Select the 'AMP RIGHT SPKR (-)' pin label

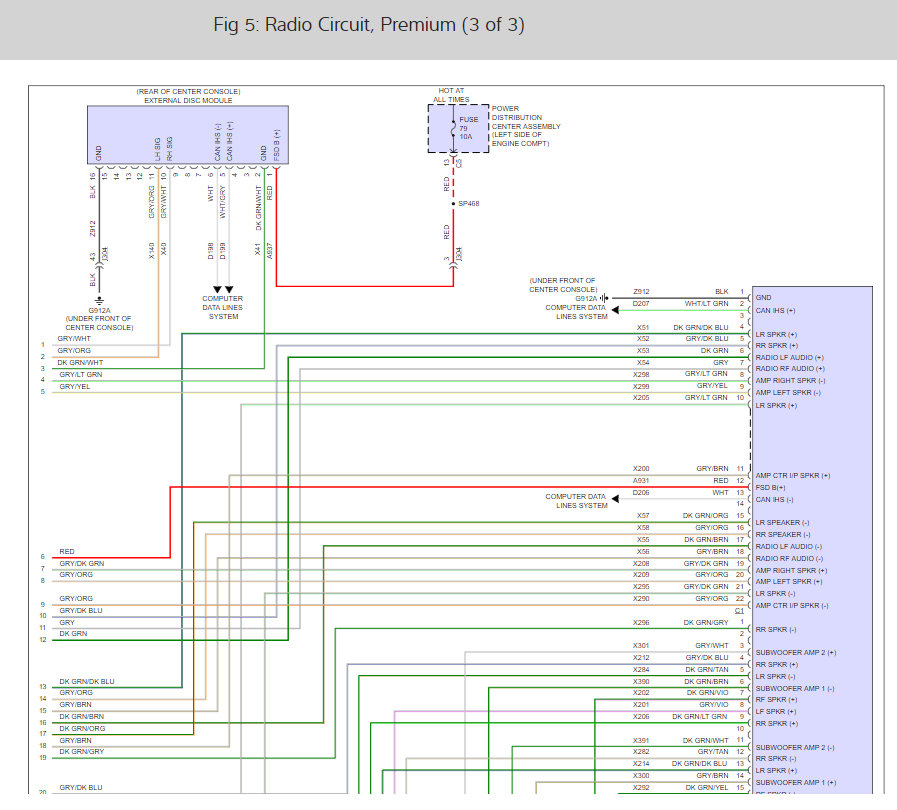(x=791, y=381)
